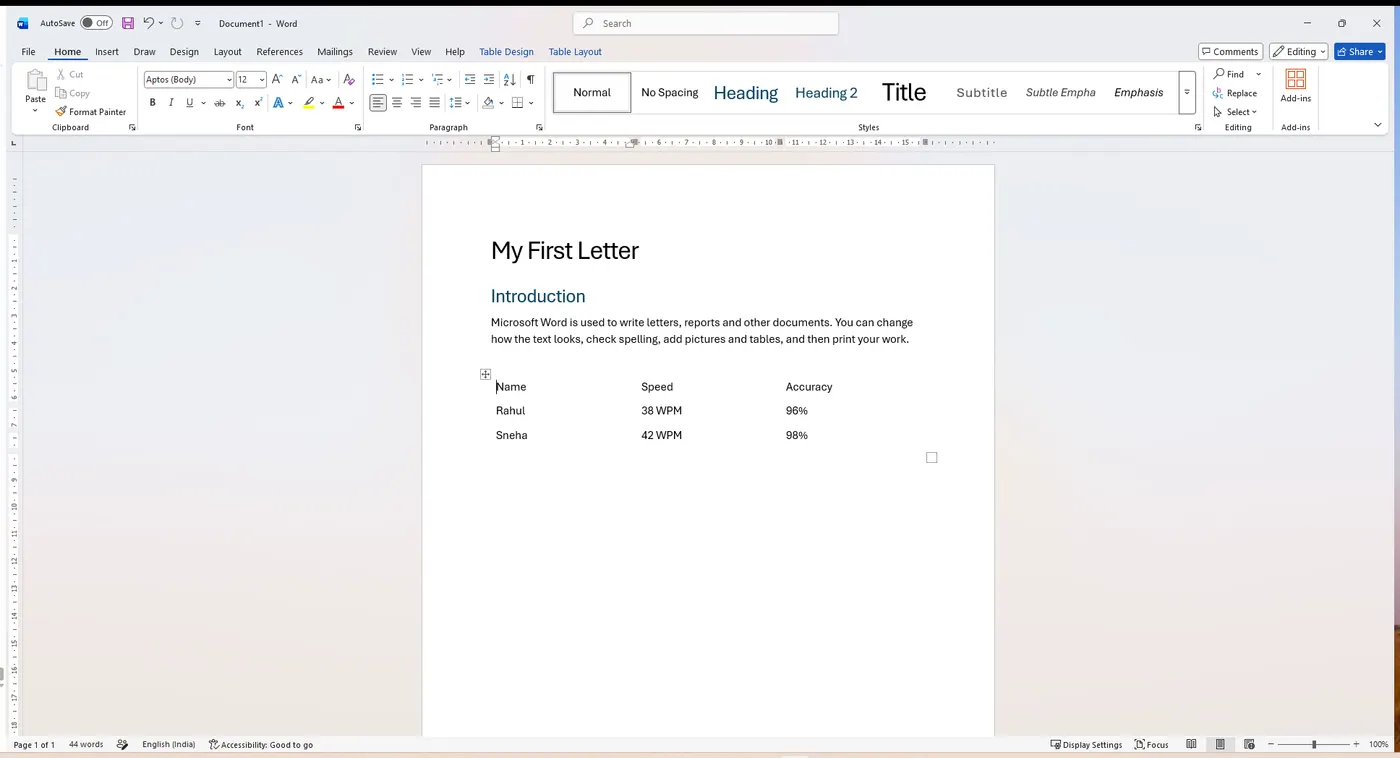Open the File menu
The image size is (1400, 758).
click(28, 51)
